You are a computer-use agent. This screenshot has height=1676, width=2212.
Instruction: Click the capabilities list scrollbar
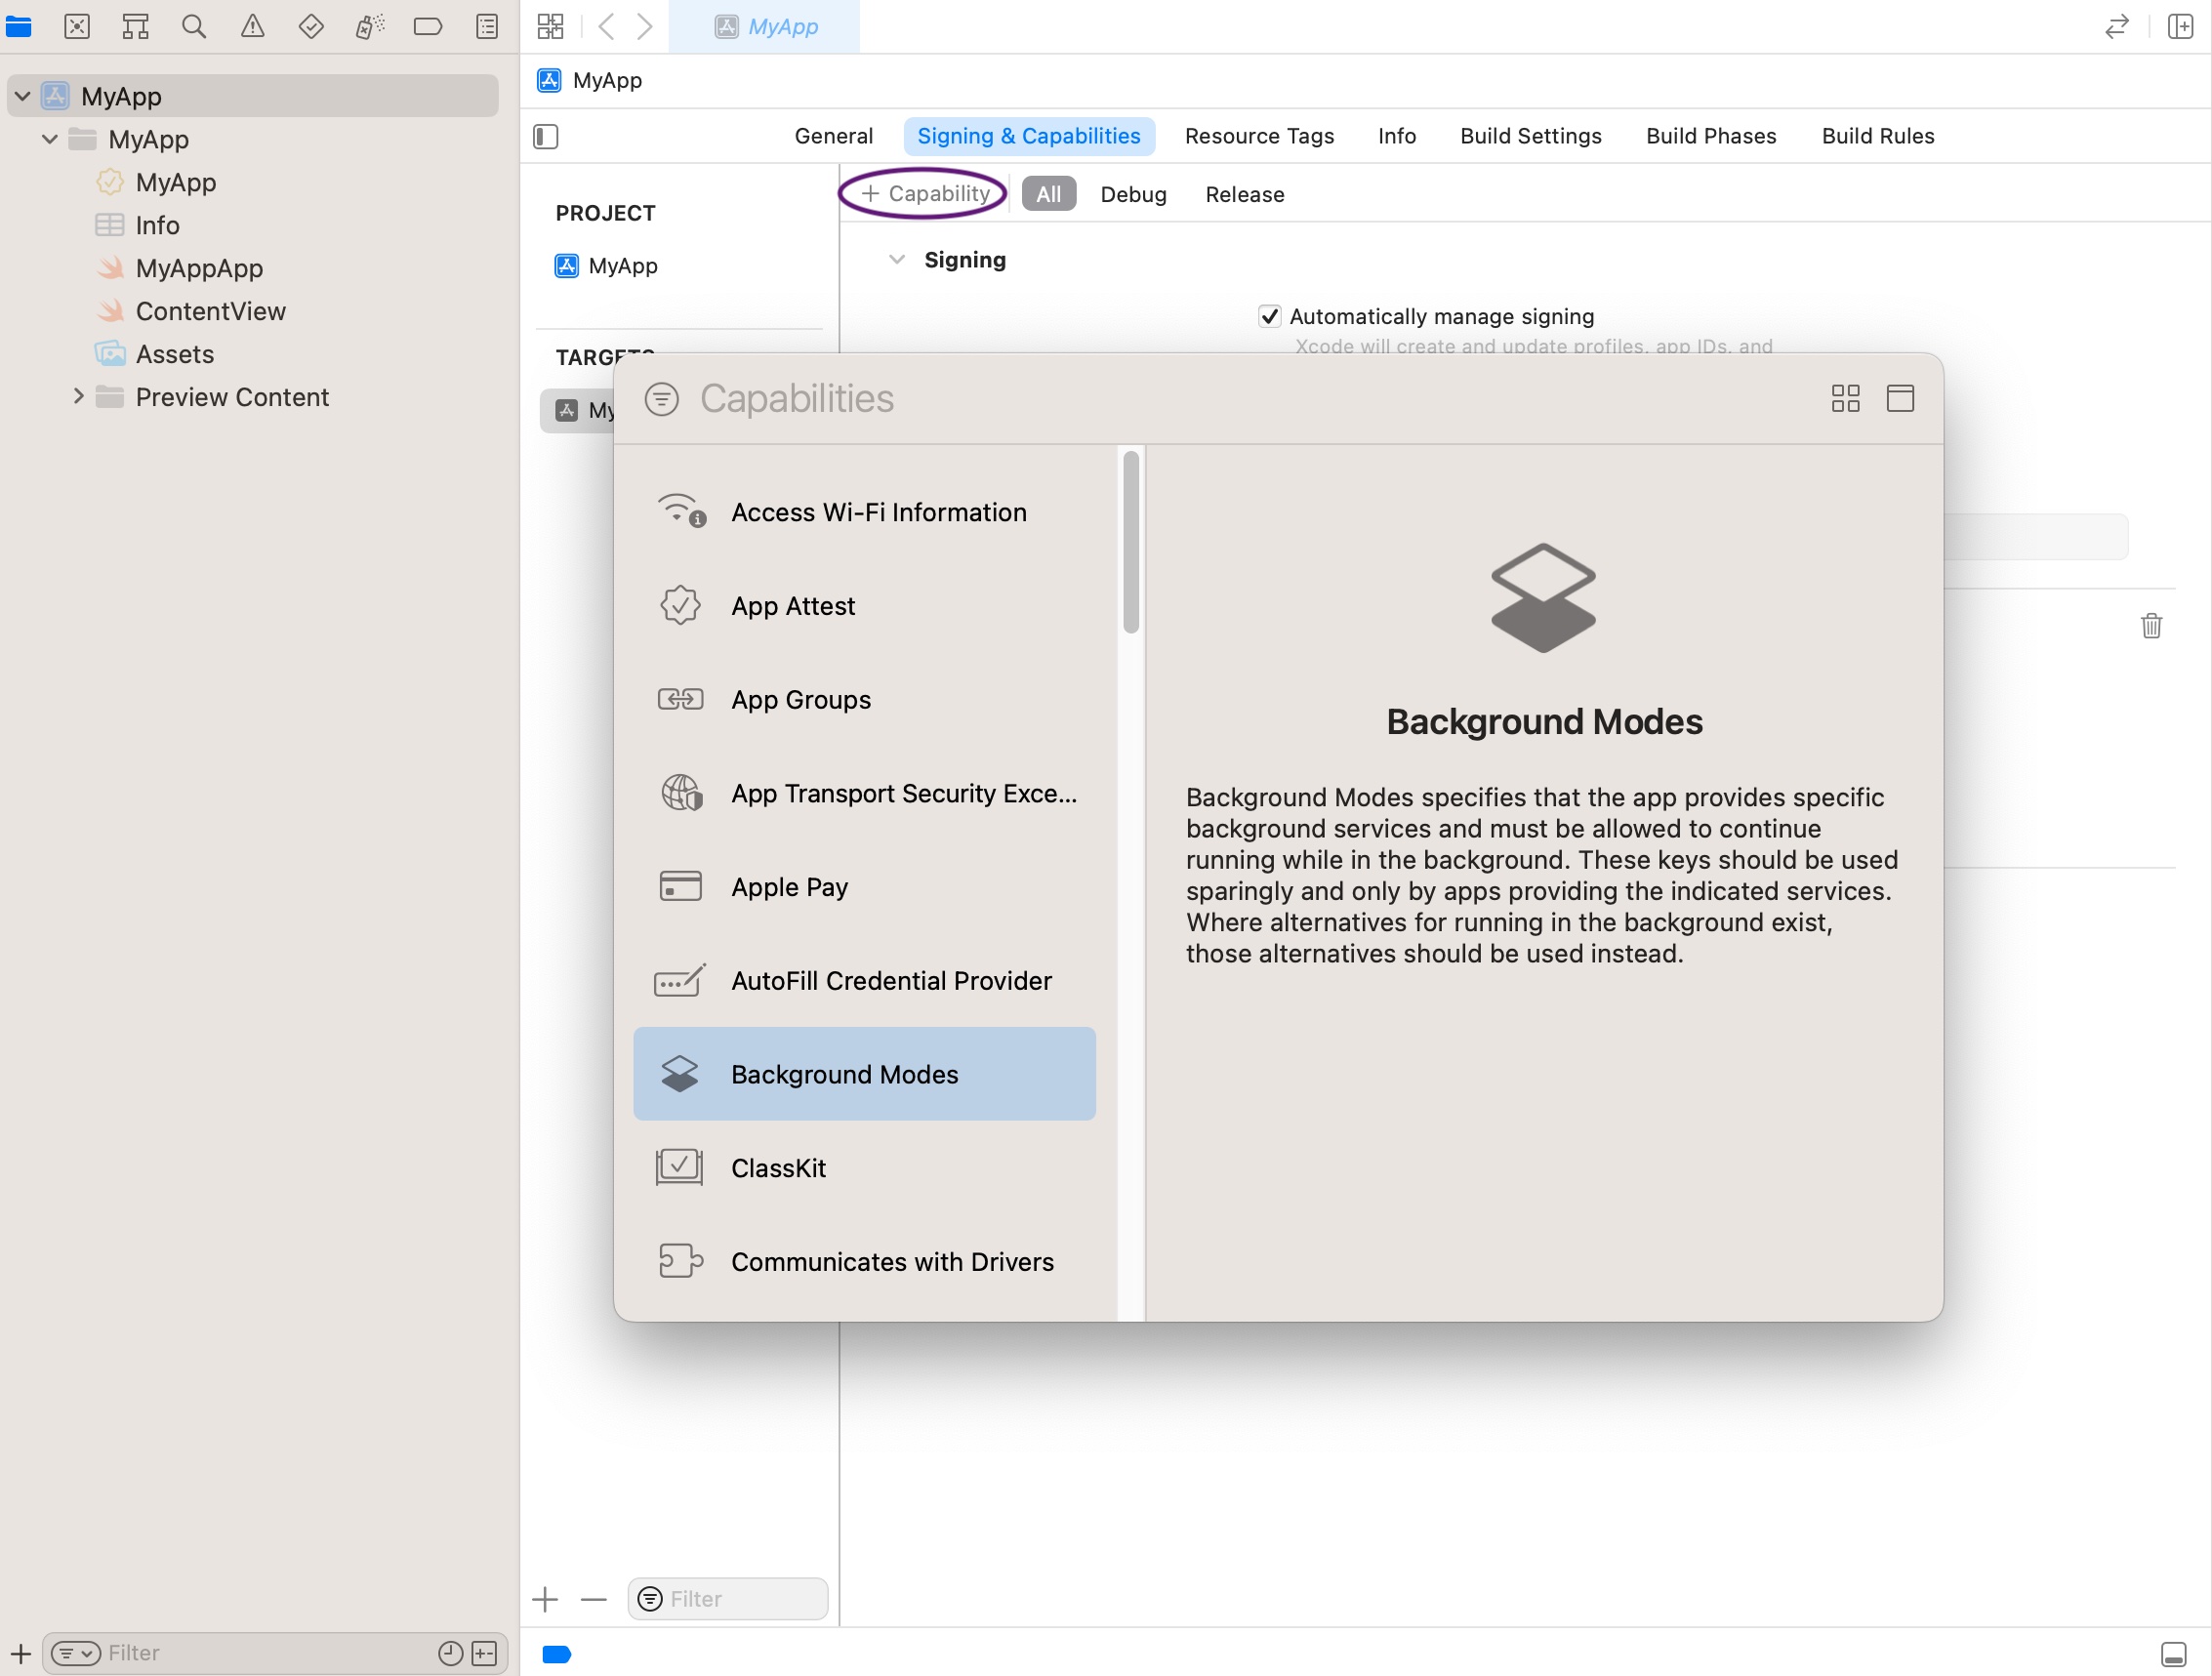1131,542
